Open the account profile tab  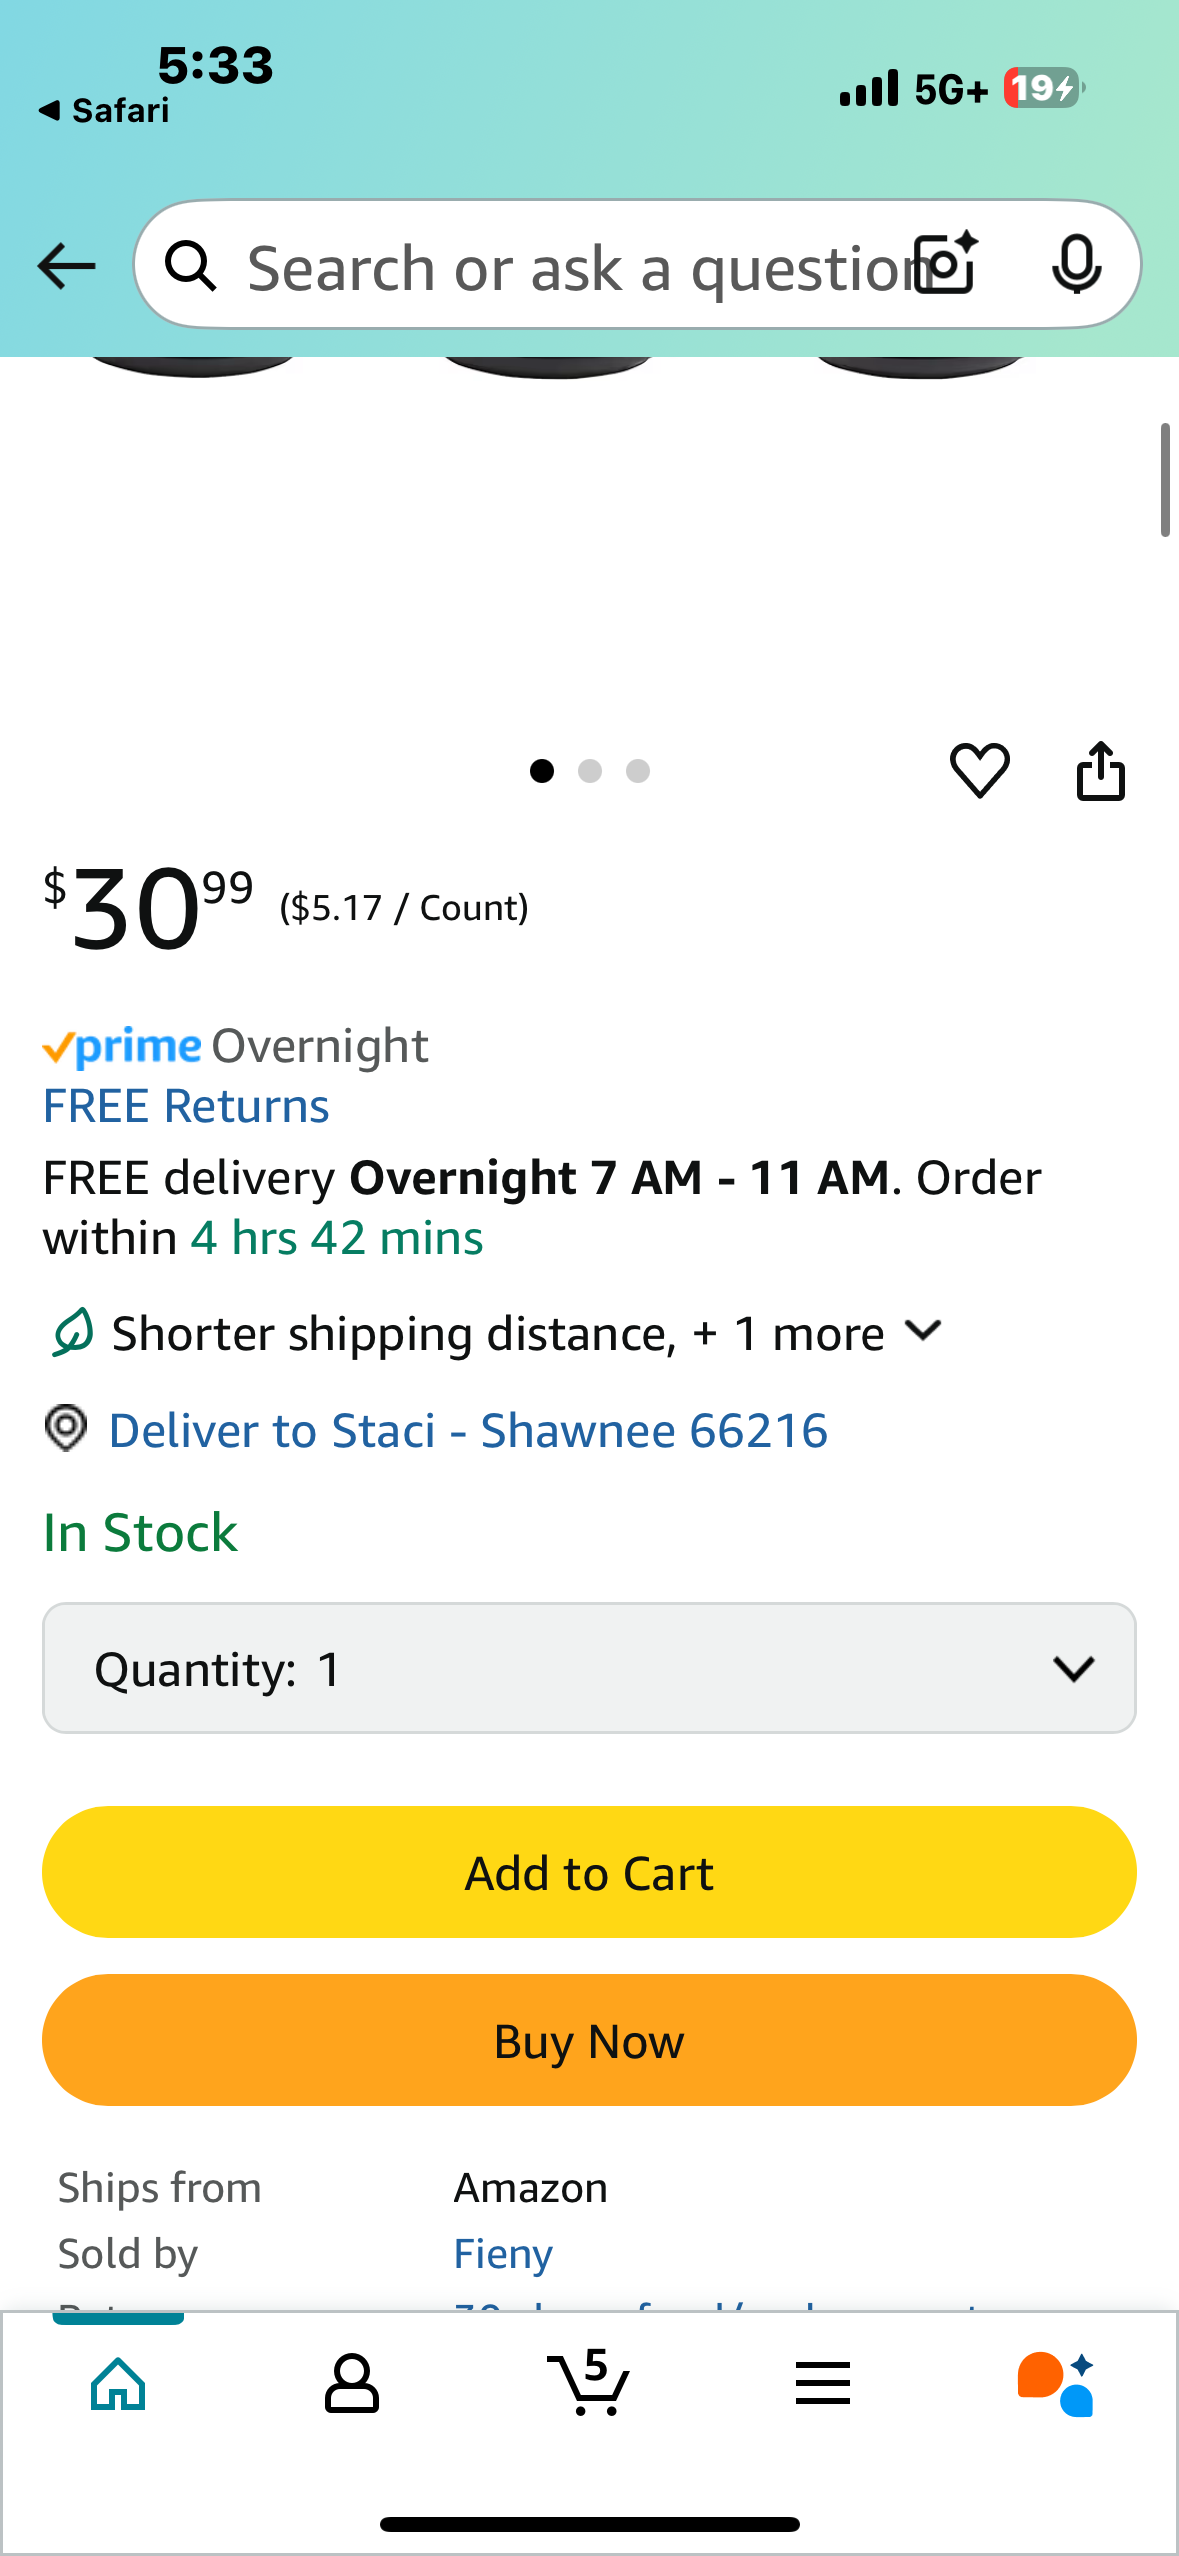point(351,2384)
